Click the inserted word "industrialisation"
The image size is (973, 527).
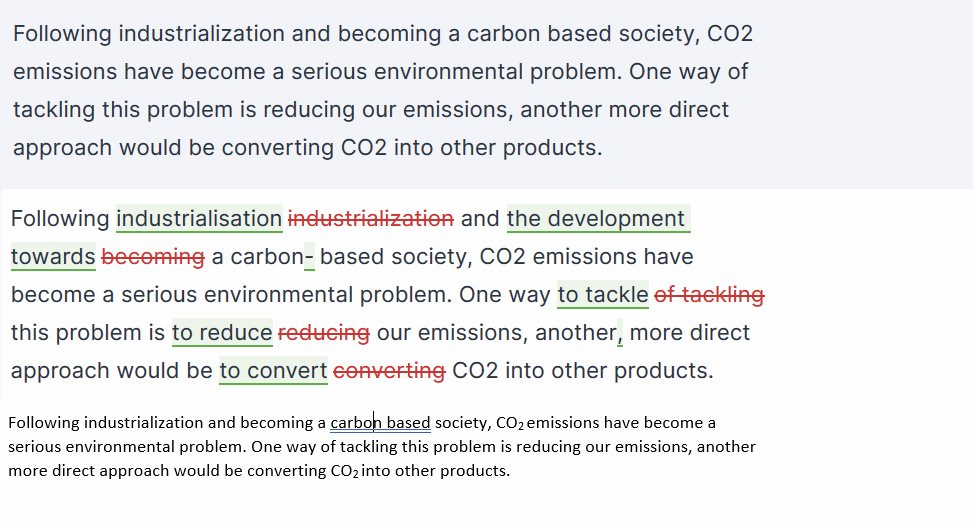(x=199, y=219)
